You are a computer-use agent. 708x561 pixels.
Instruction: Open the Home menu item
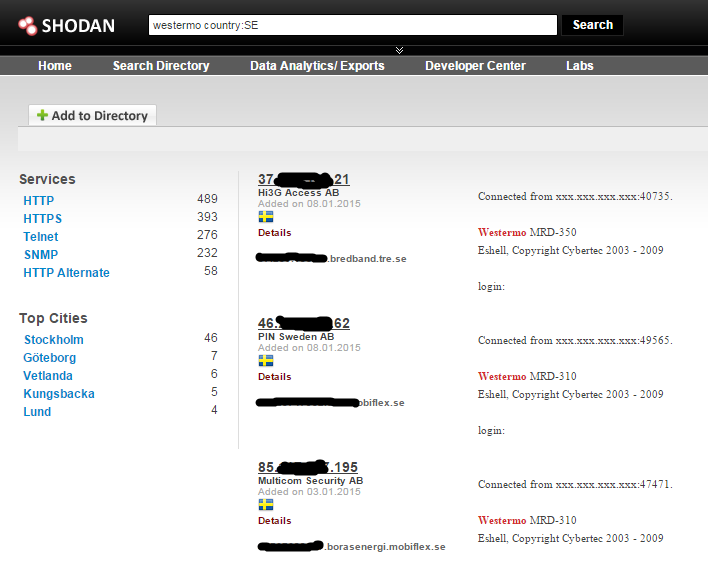pos(55,66)
